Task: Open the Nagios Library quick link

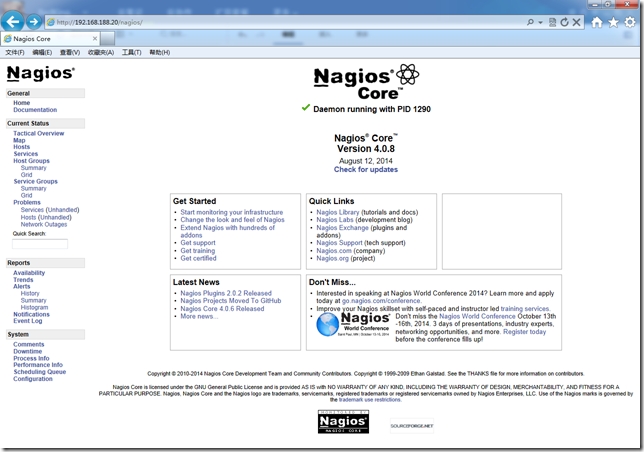Action: coord(338,212)
